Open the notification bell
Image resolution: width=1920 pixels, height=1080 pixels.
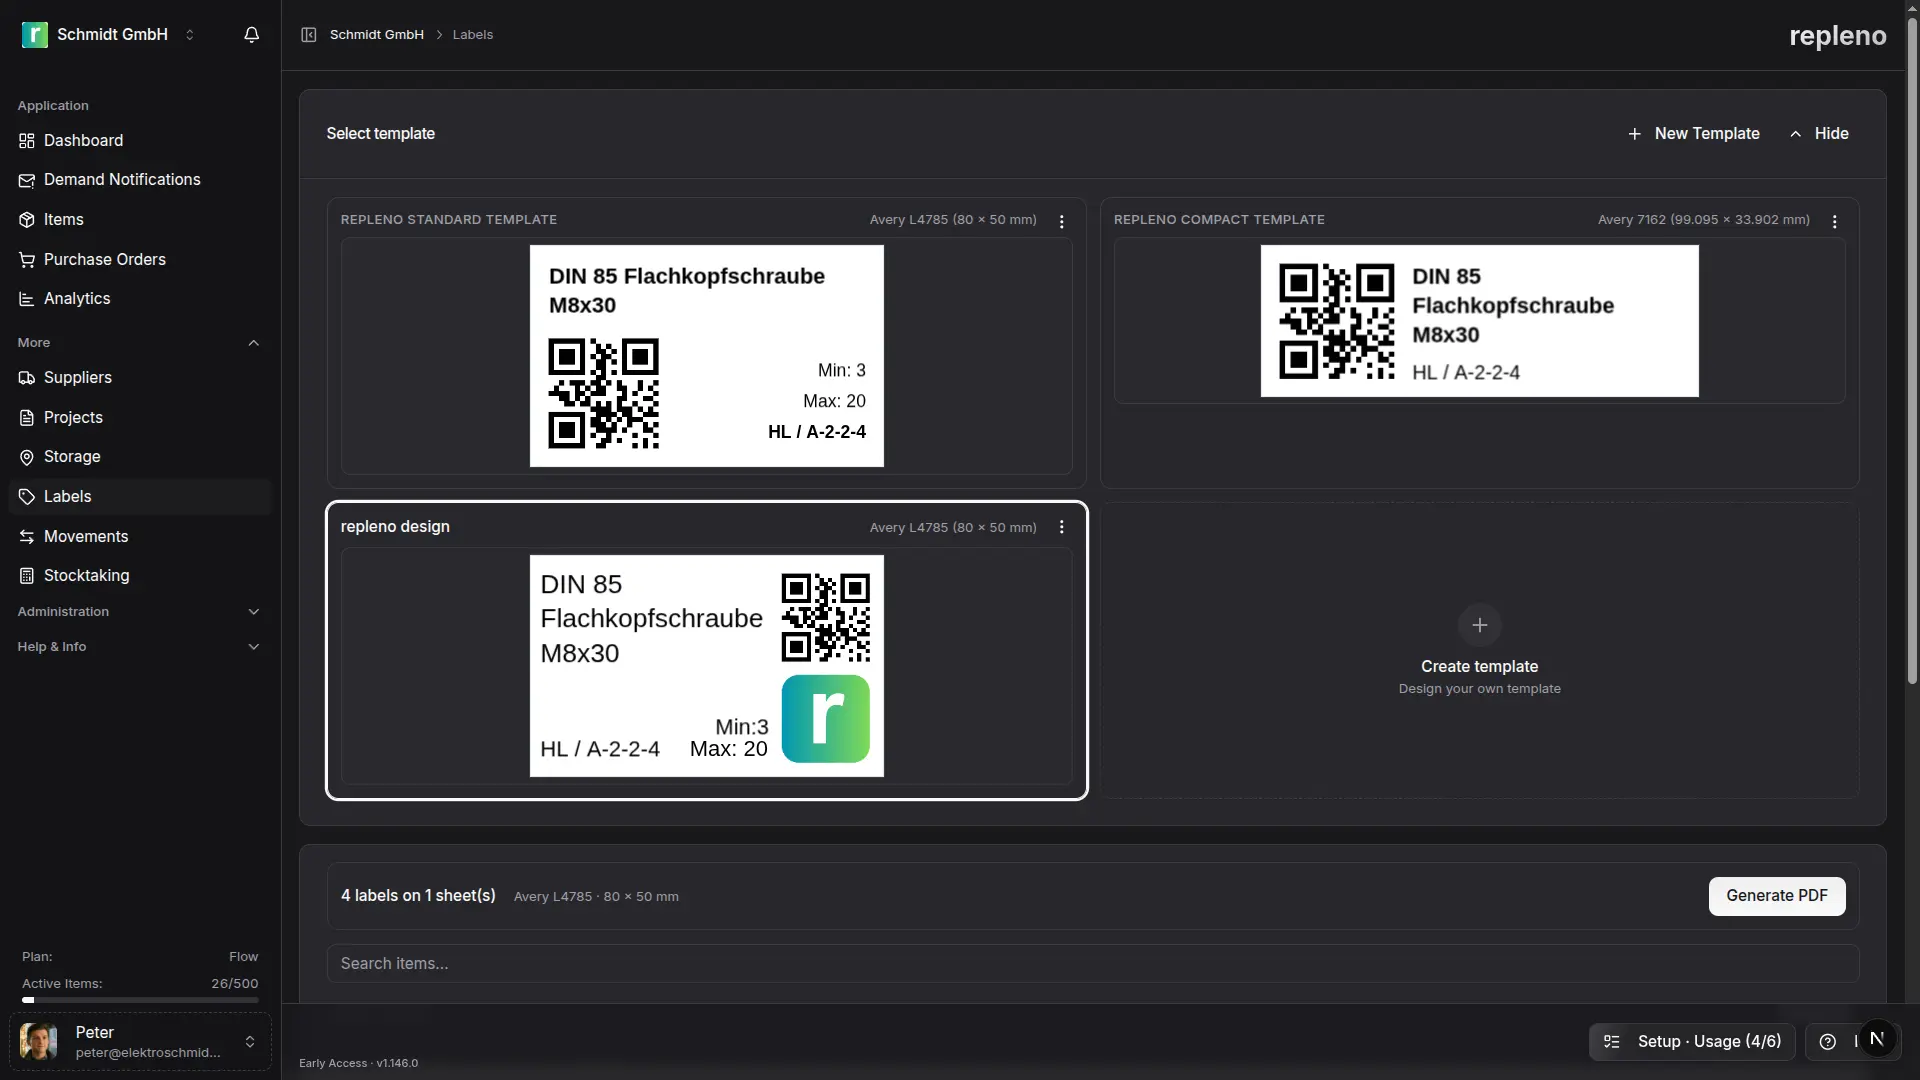click(250, 34)
